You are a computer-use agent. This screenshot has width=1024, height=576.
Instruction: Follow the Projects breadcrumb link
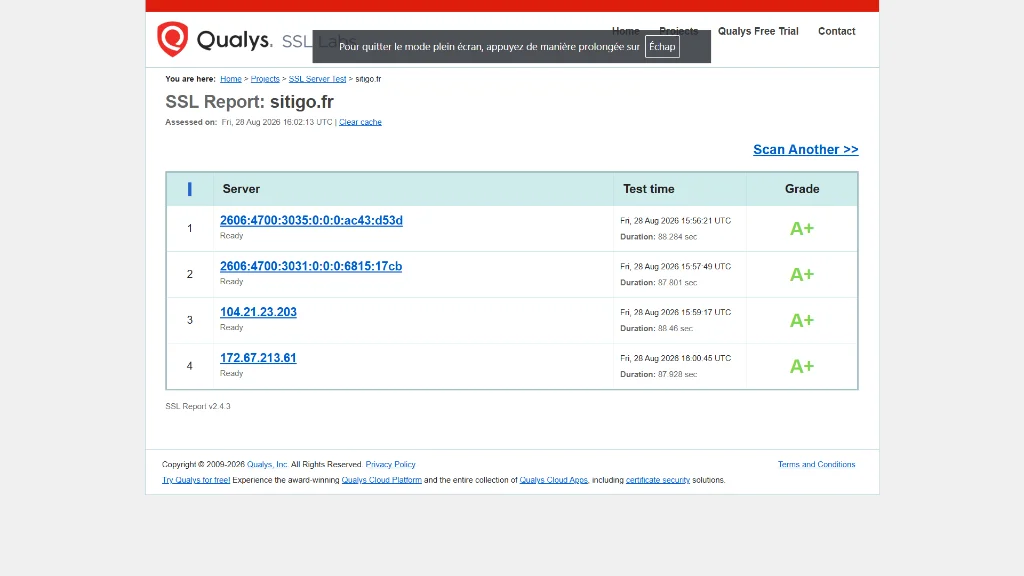265,78
